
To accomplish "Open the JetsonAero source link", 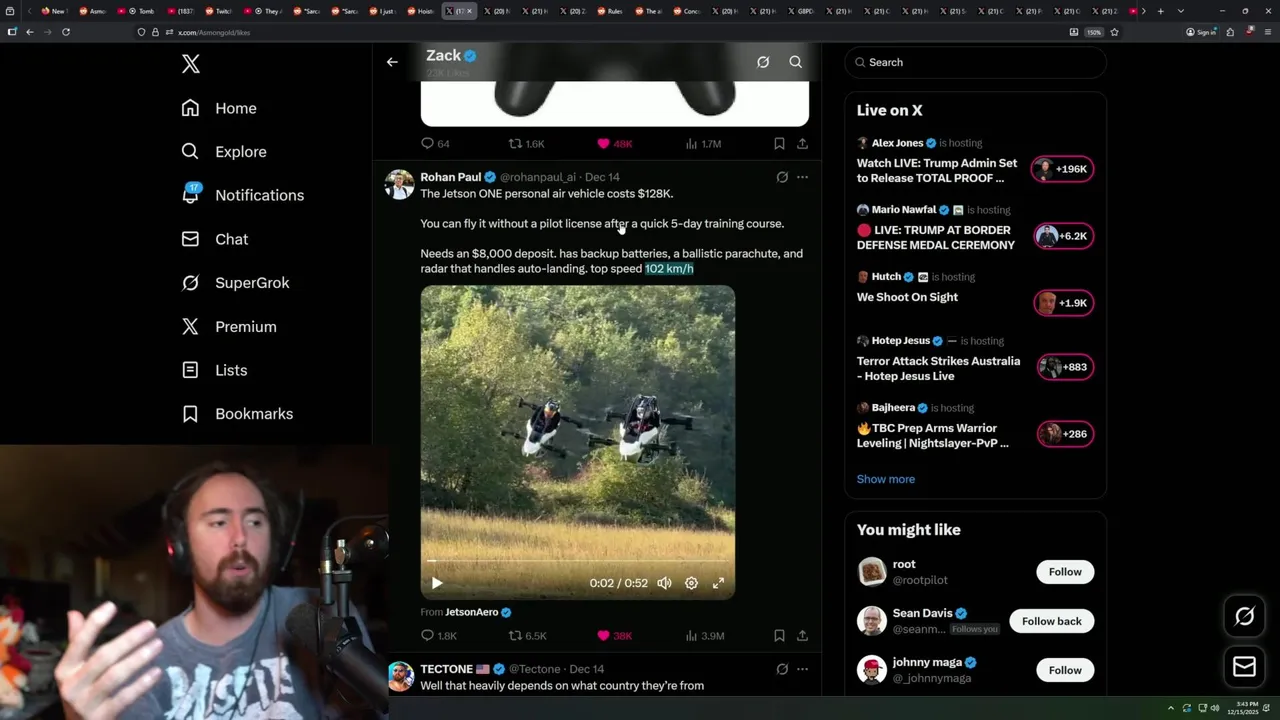I will [x=471, y=612].
